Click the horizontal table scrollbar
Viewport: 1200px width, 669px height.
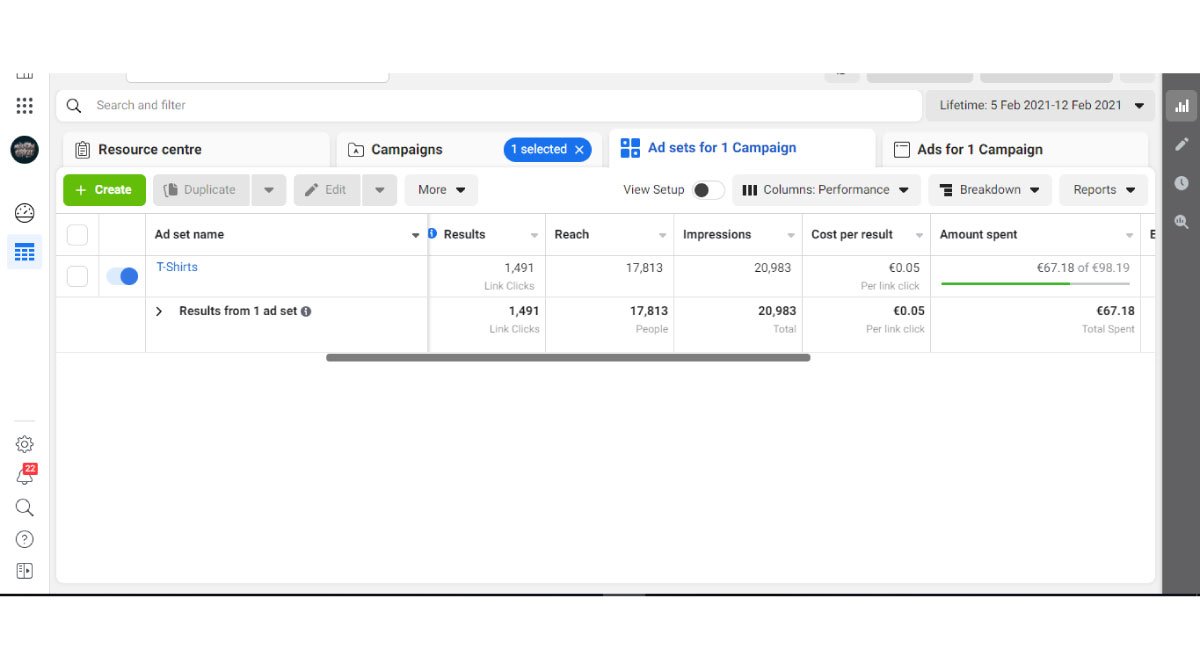(567, 357)
